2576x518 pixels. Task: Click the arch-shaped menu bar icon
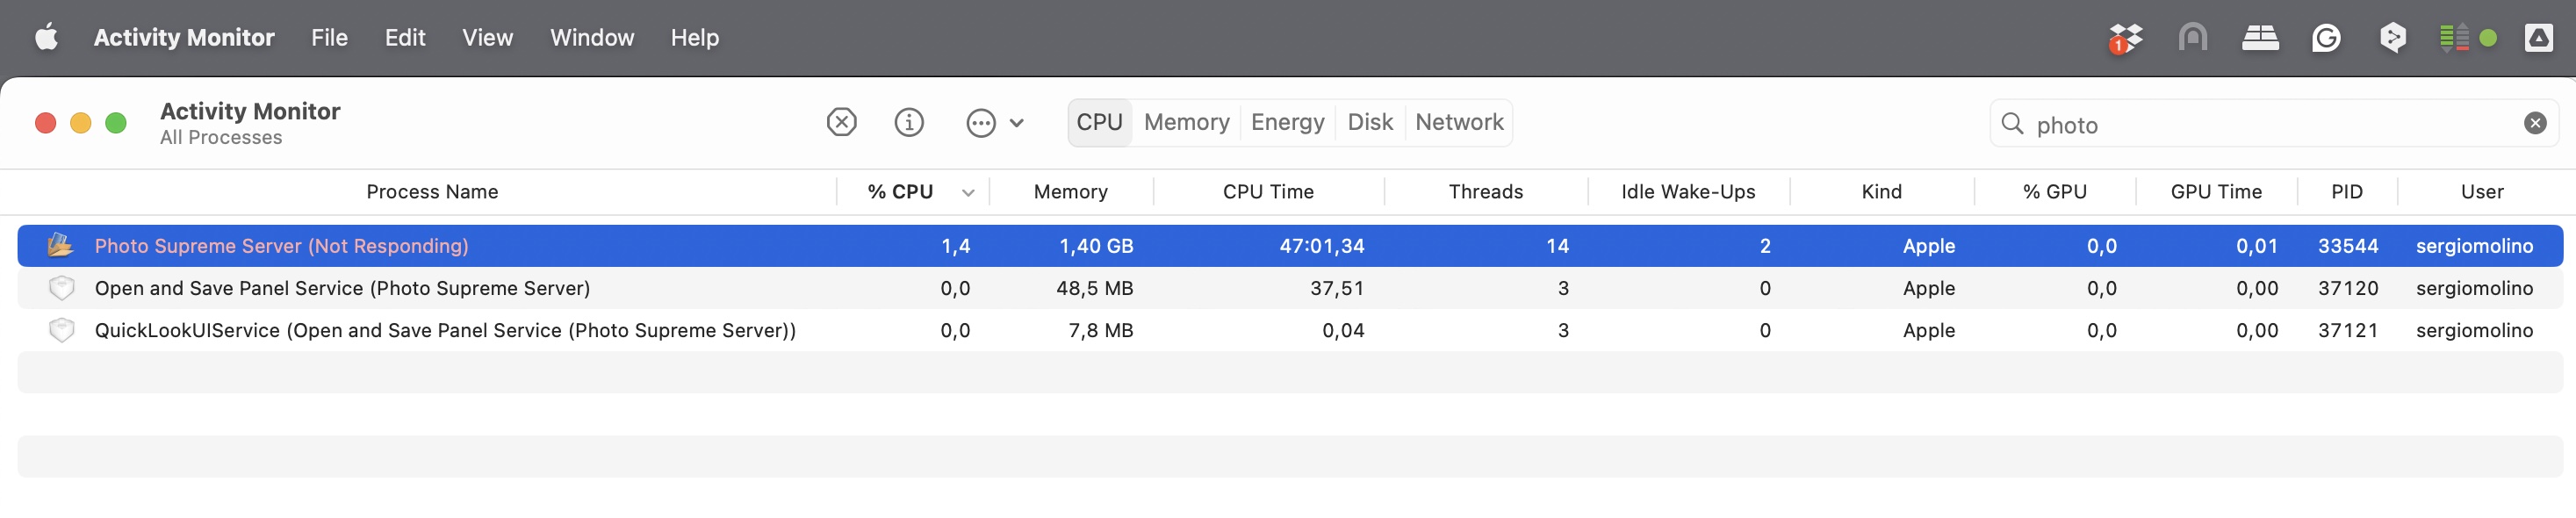(x=2192, y=38)
